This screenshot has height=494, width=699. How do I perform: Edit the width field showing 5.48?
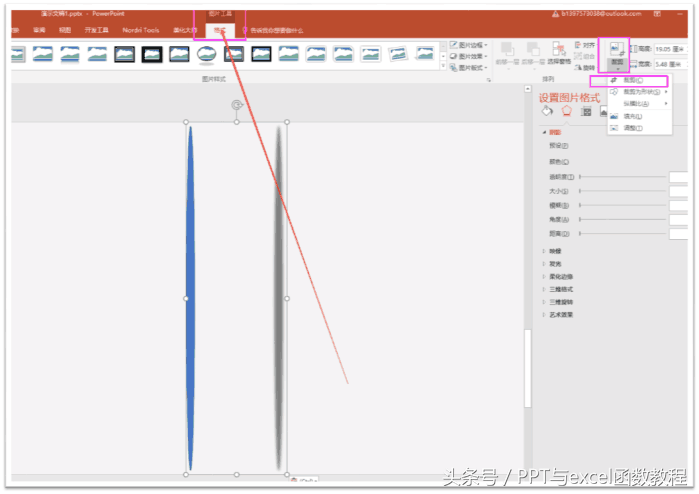[x=670, y=64]
